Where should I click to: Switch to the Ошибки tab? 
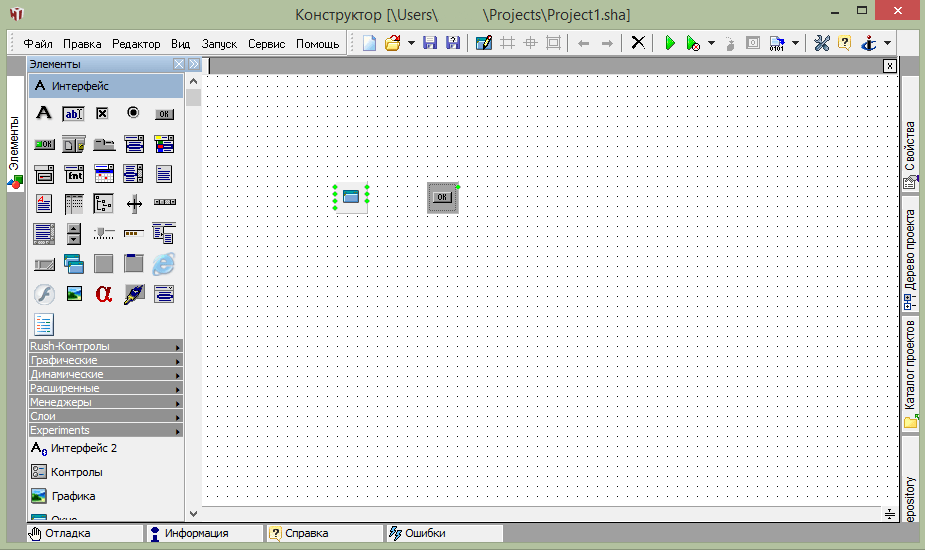pos(425,534)
